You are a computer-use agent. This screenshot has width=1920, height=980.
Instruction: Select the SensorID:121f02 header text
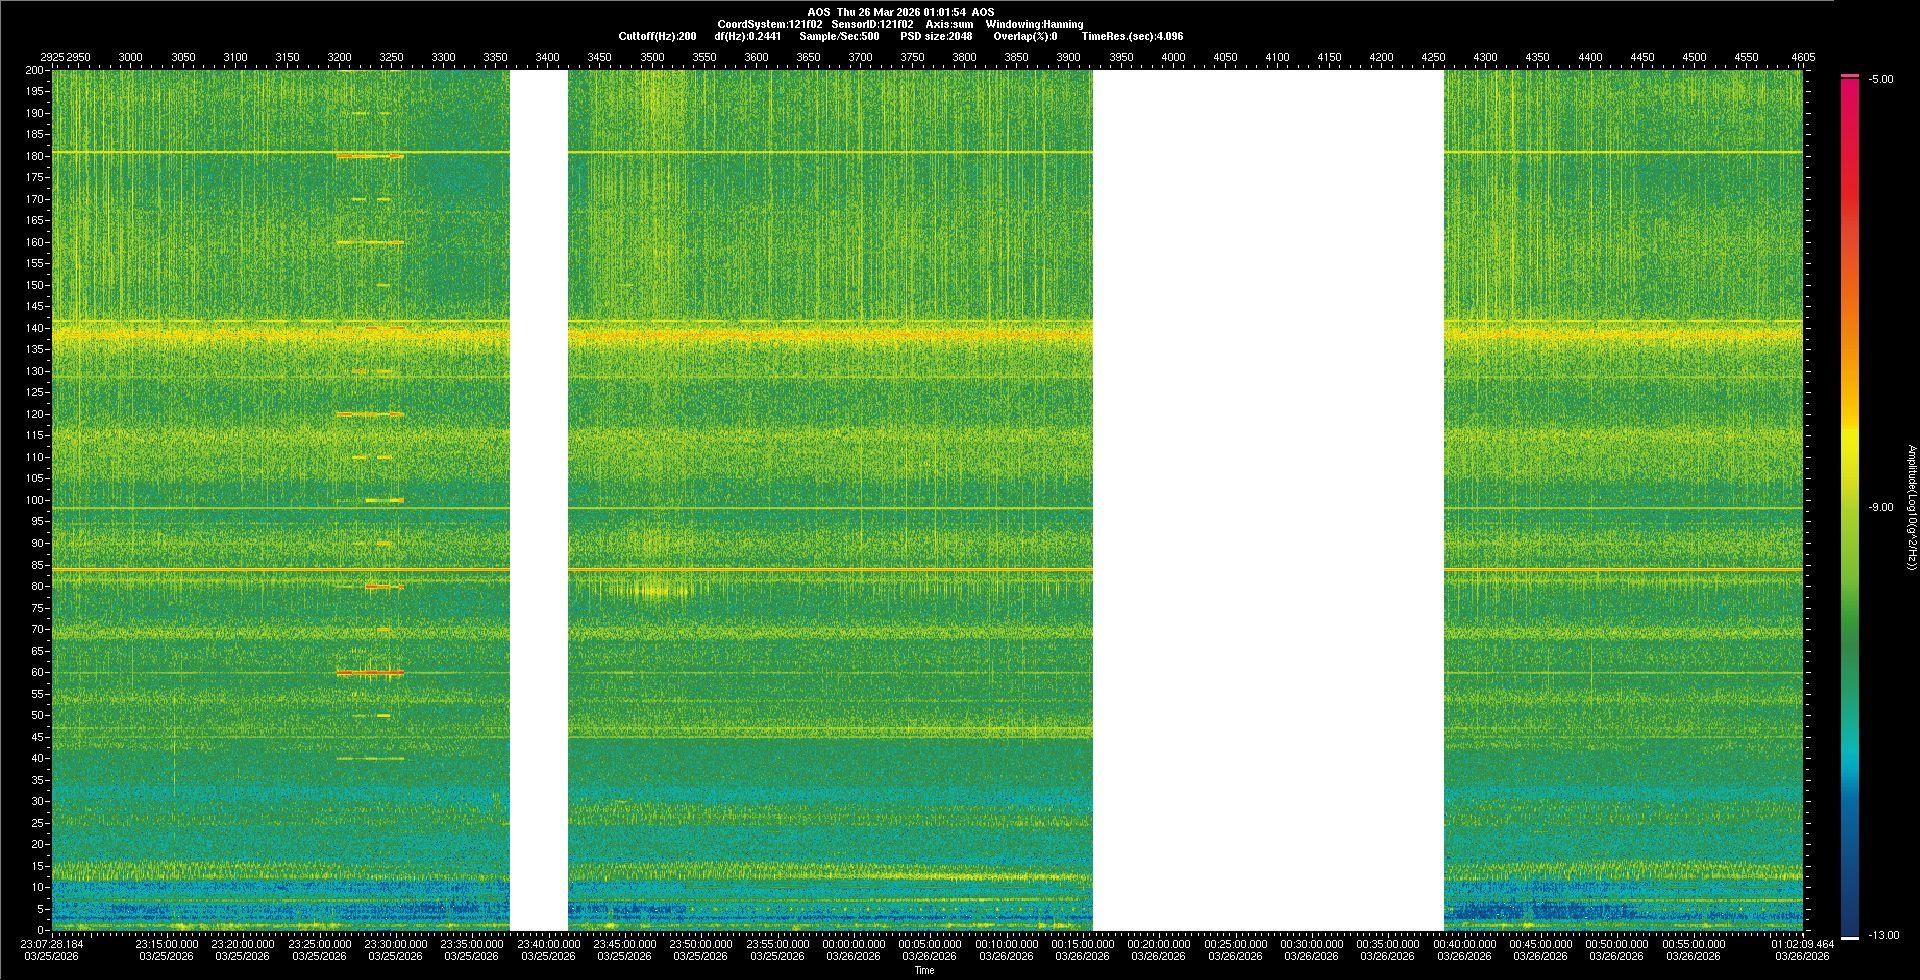(872, 24)
